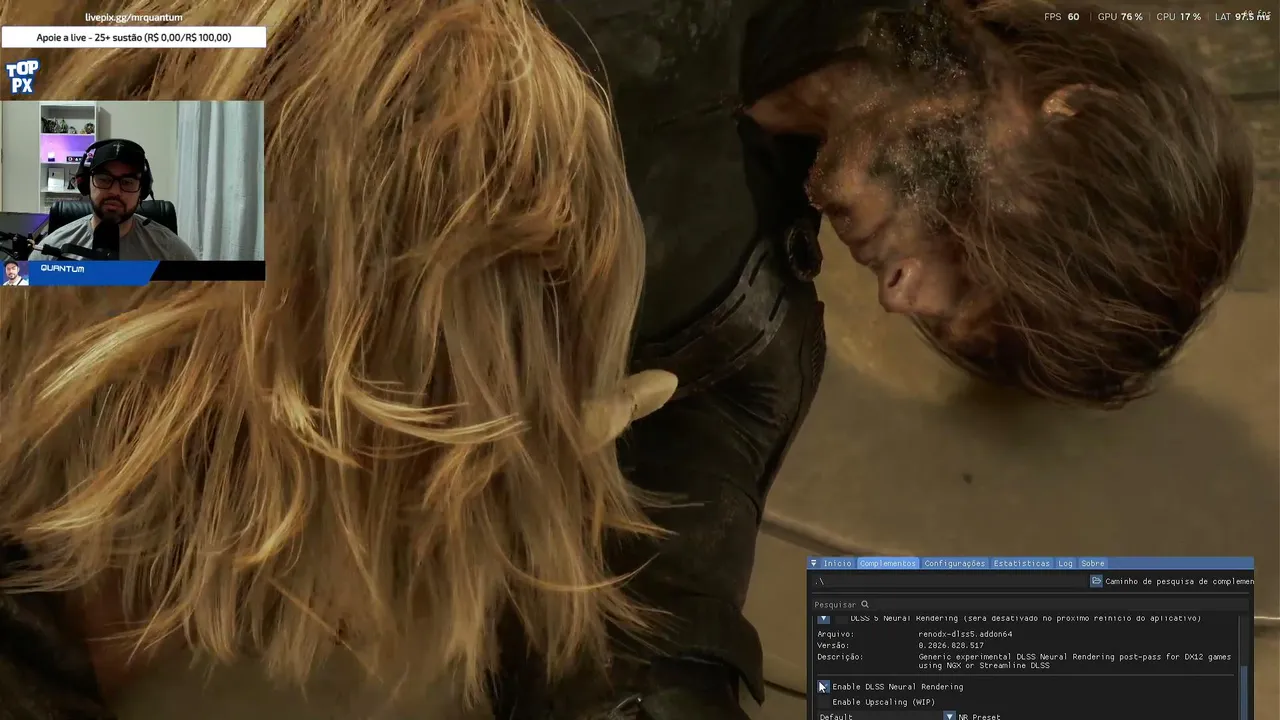
Task: Collapse the ReShade overlay window triangle
Action: (813, 563)
